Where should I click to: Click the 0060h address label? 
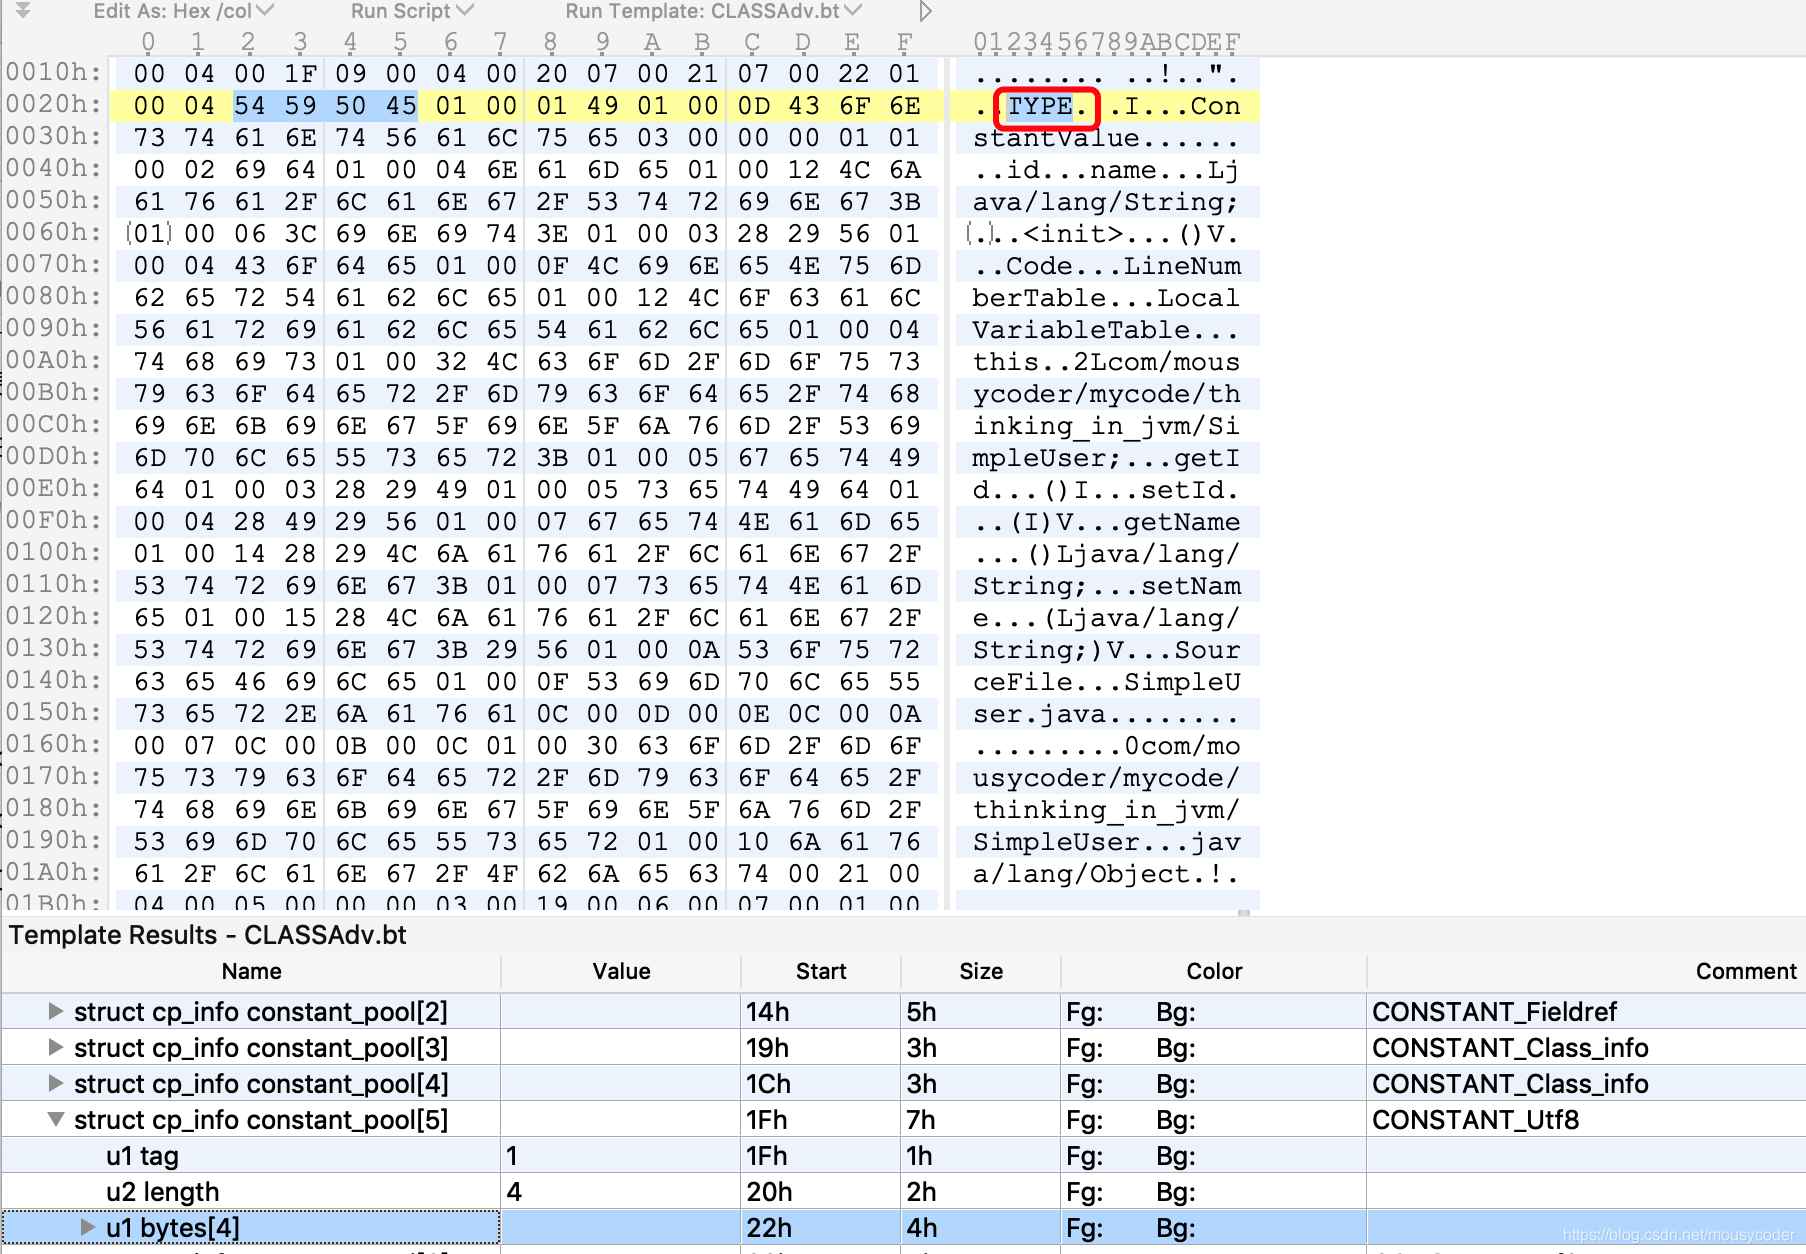pos(54,232)
